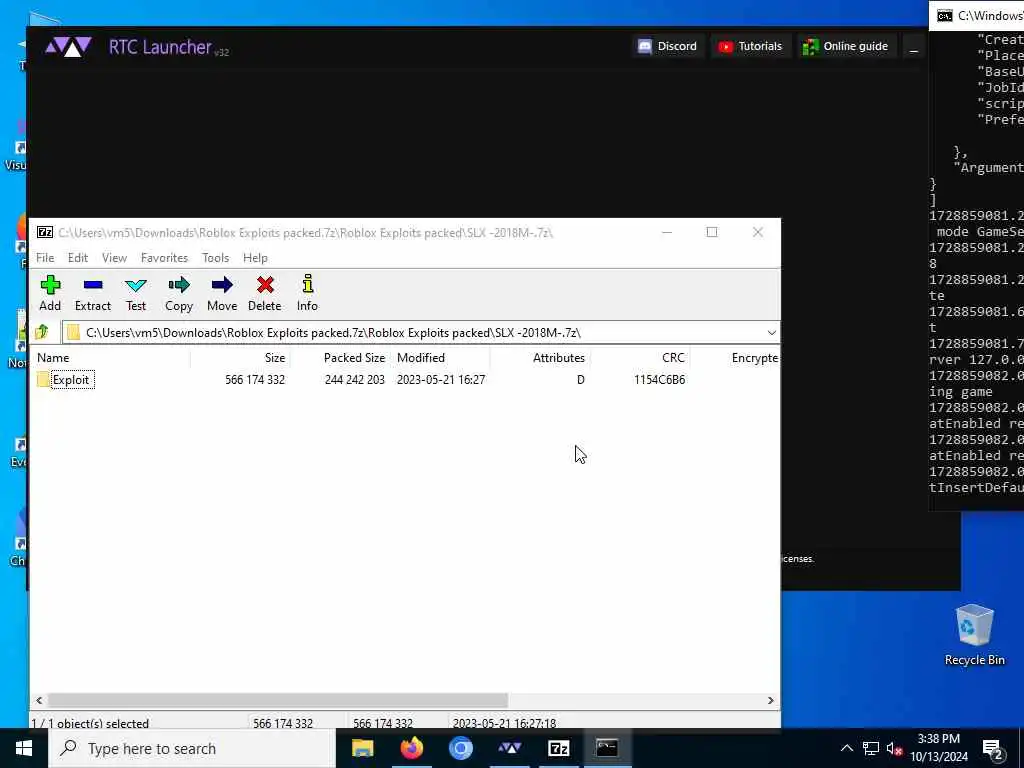Viewport: 1024px width, 768px height.
Task: Maximize the 7-Zip window
Action: (x=712, y=232)
